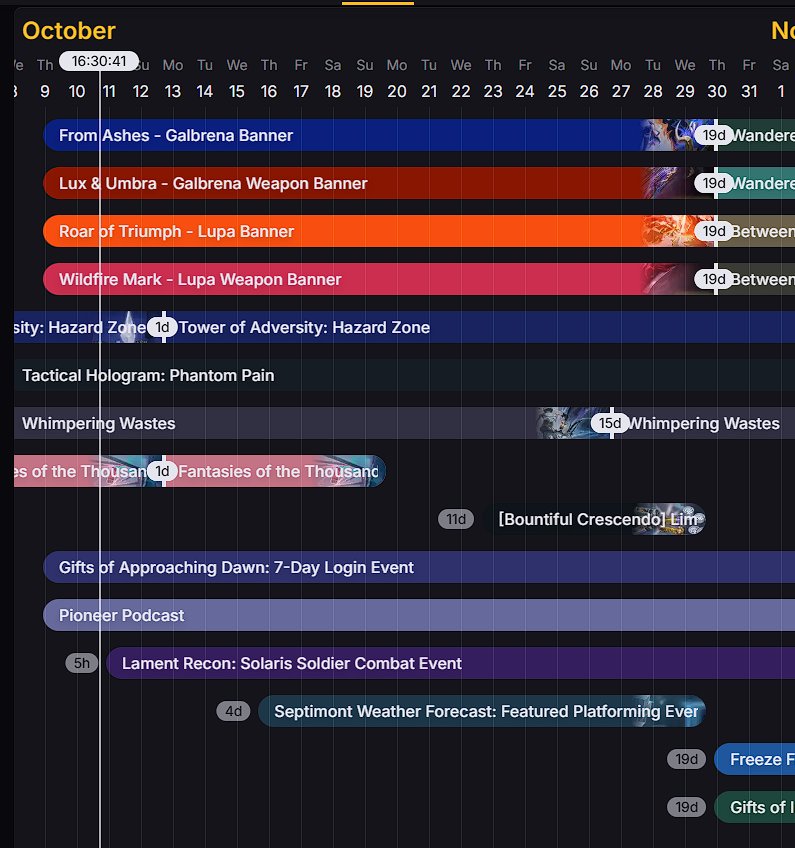
Task: Click 1d badge on Fantasies of the Thousand row
Action: point(162,472)
